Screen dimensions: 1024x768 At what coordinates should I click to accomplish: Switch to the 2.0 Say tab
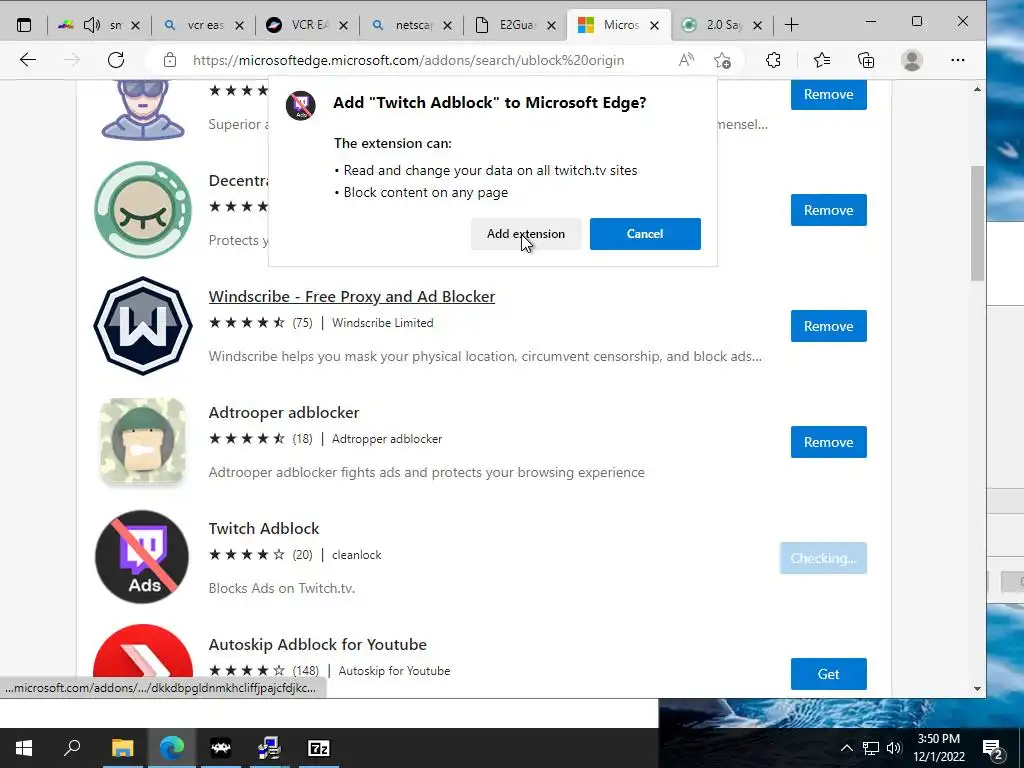(721, 25)
